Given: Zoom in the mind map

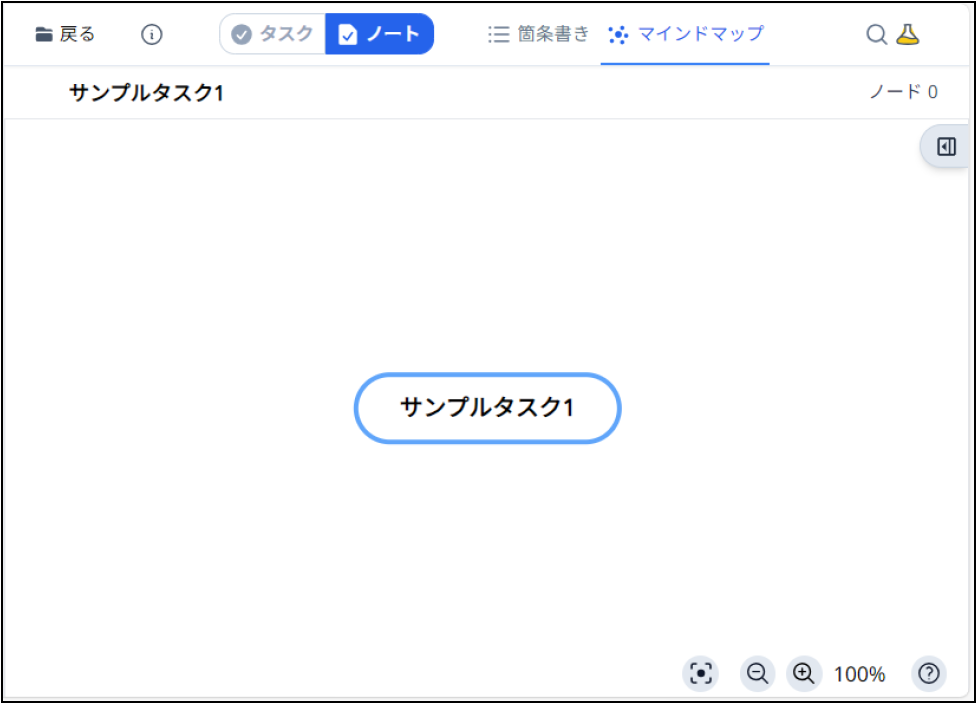Looking at the screenshot, I should click(804, 673).
